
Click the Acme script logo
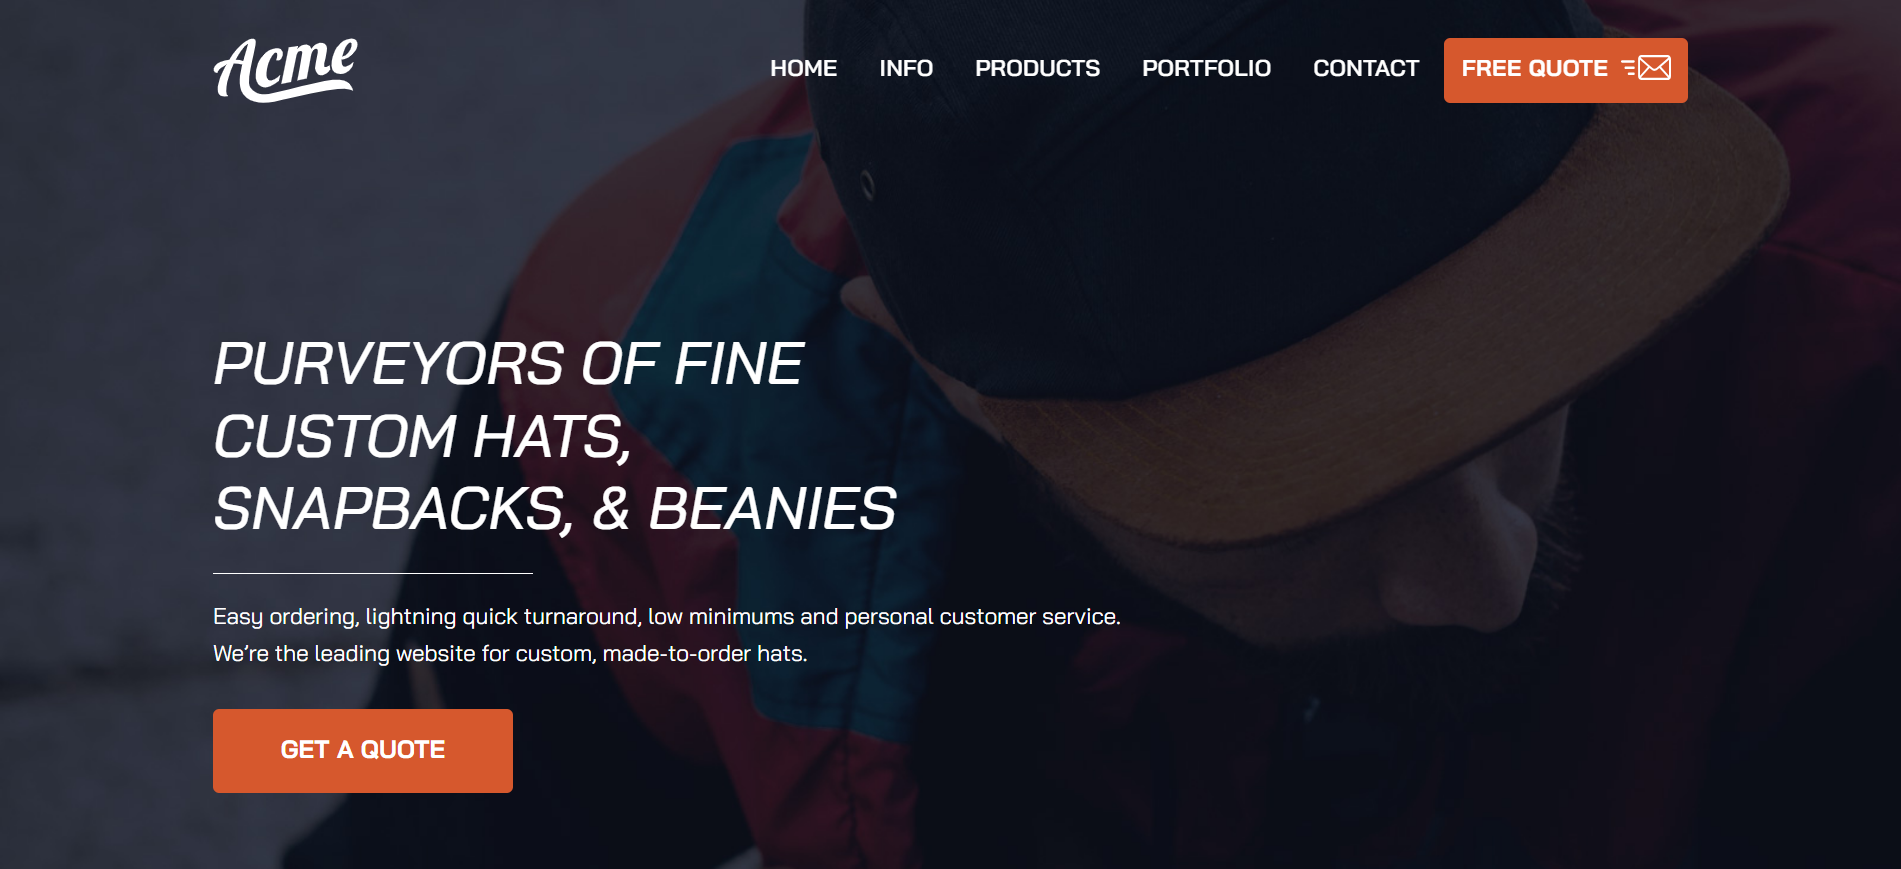click(x=285, y=70)
